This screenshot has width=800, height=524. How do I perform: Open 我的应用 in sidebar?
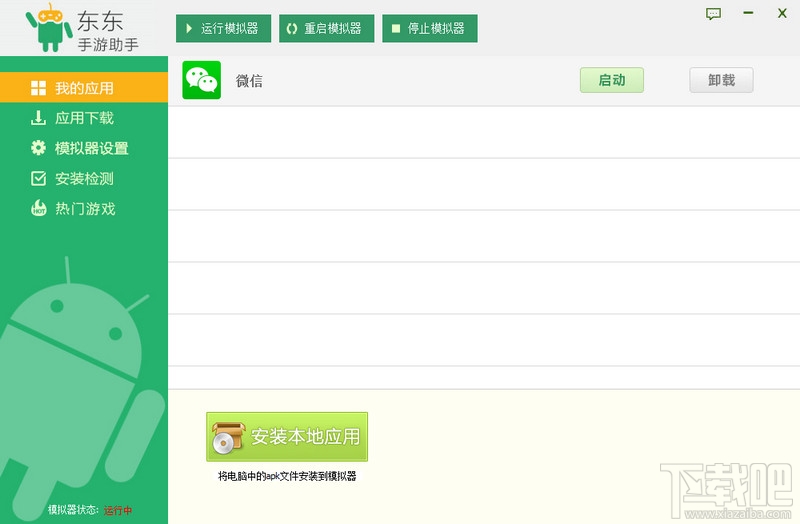84,88
